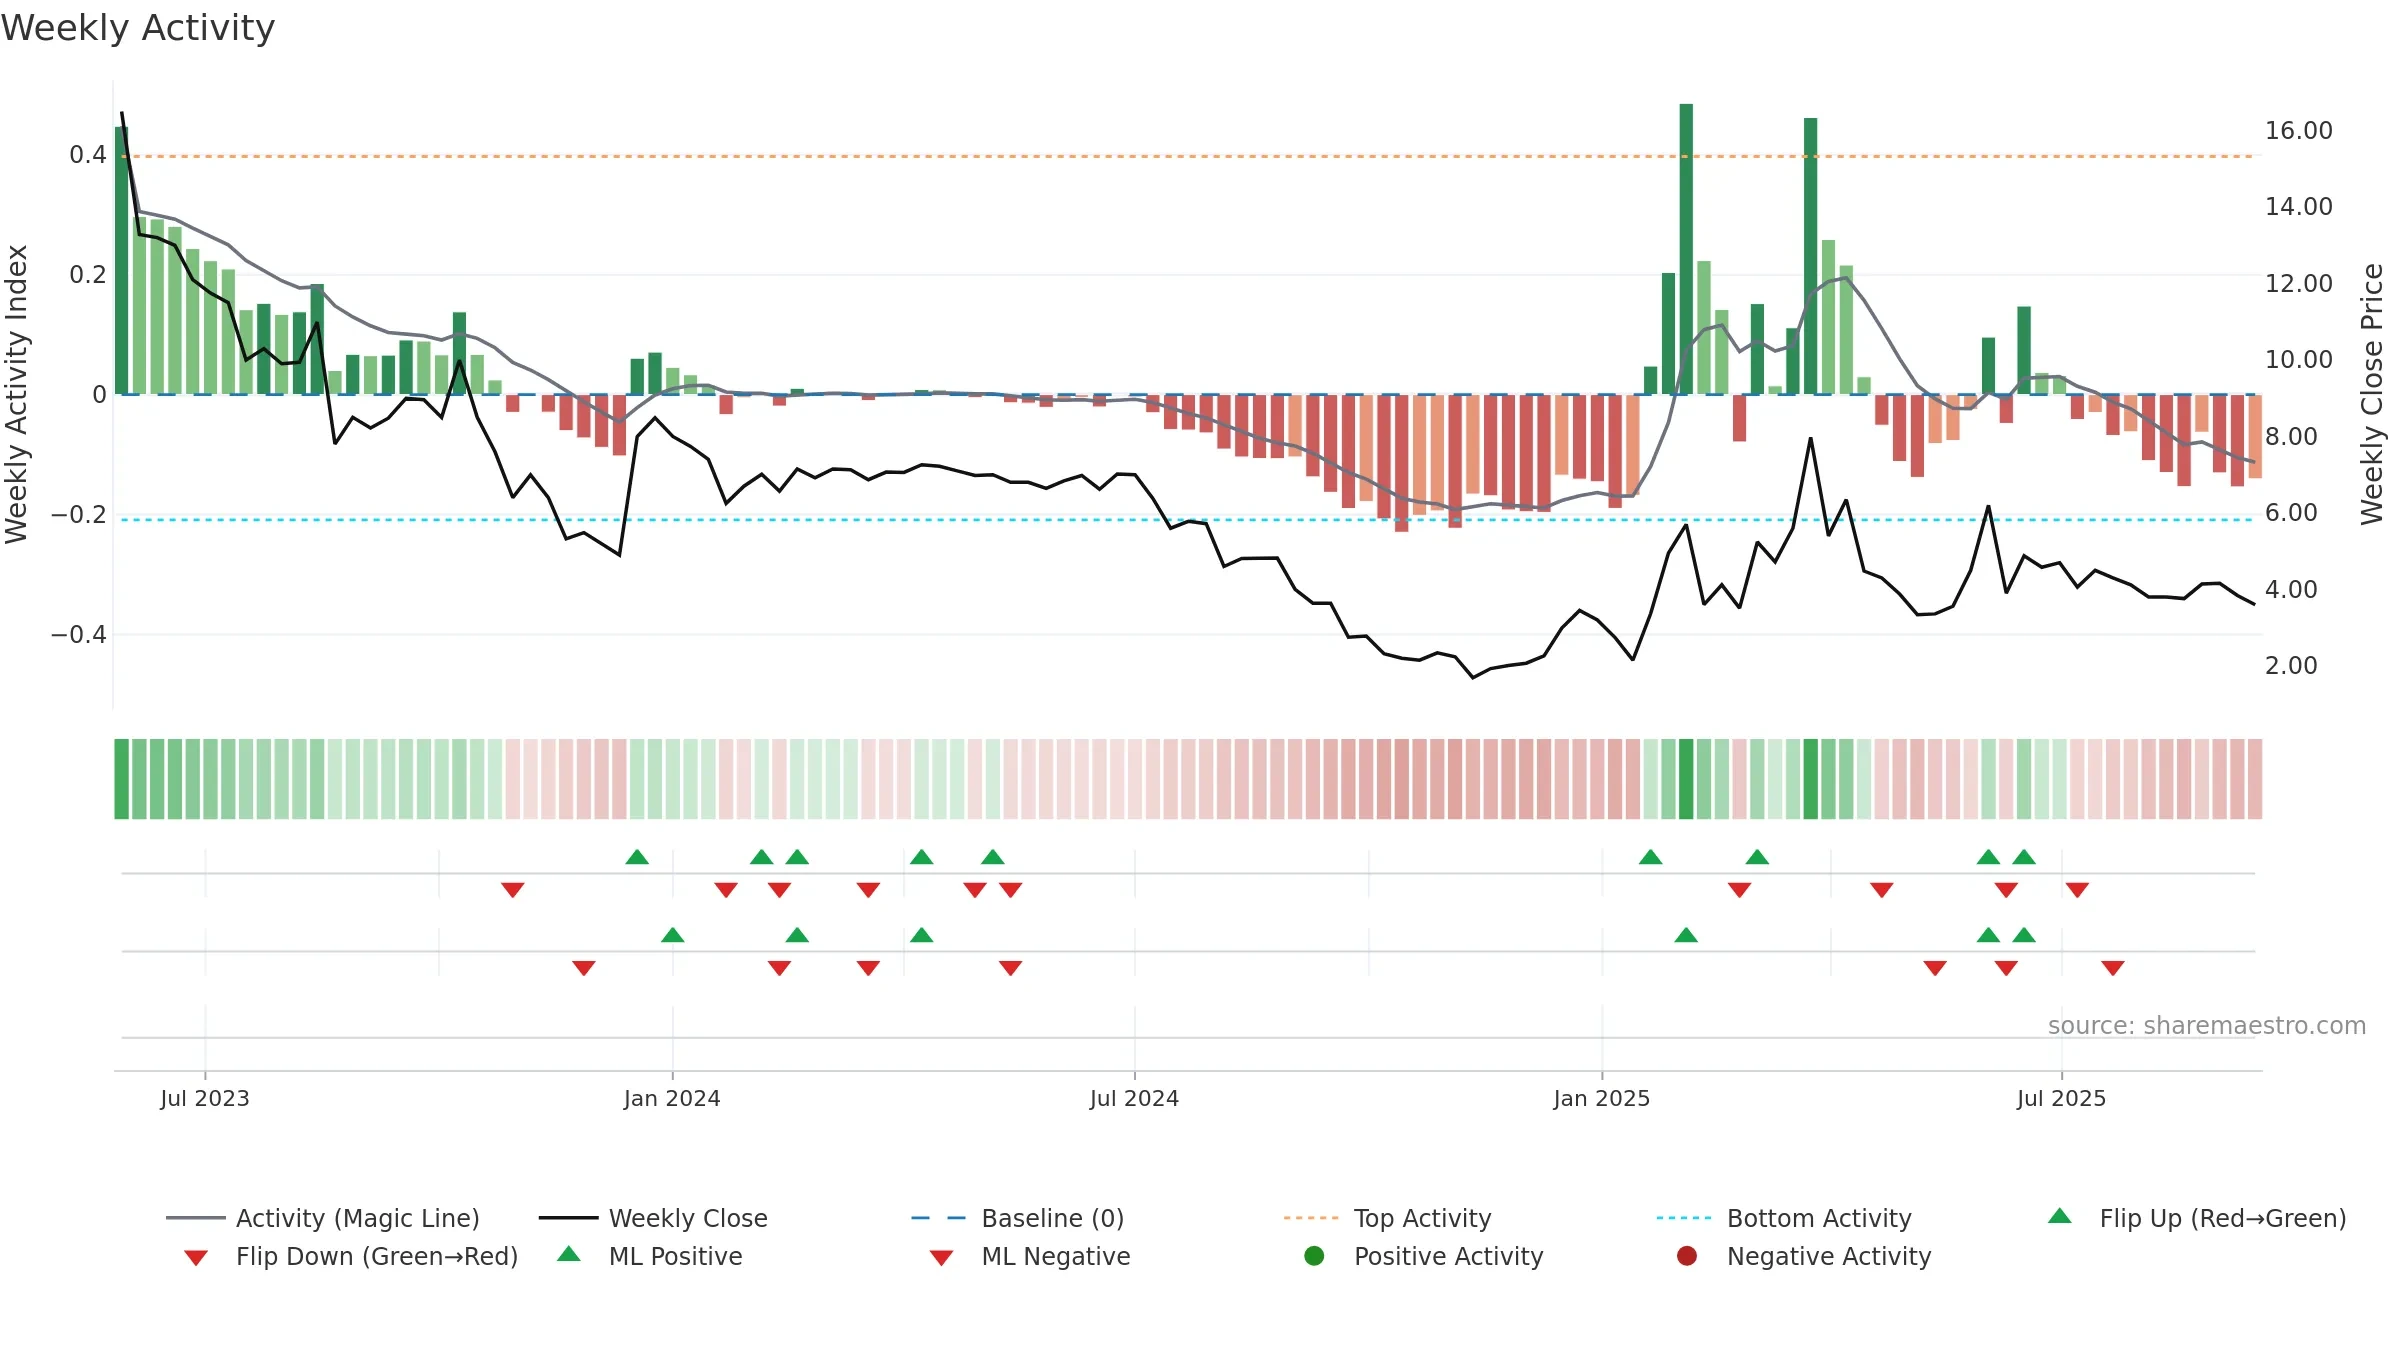Click the Weekly Close Price axis title

(x=2372, y=394)
